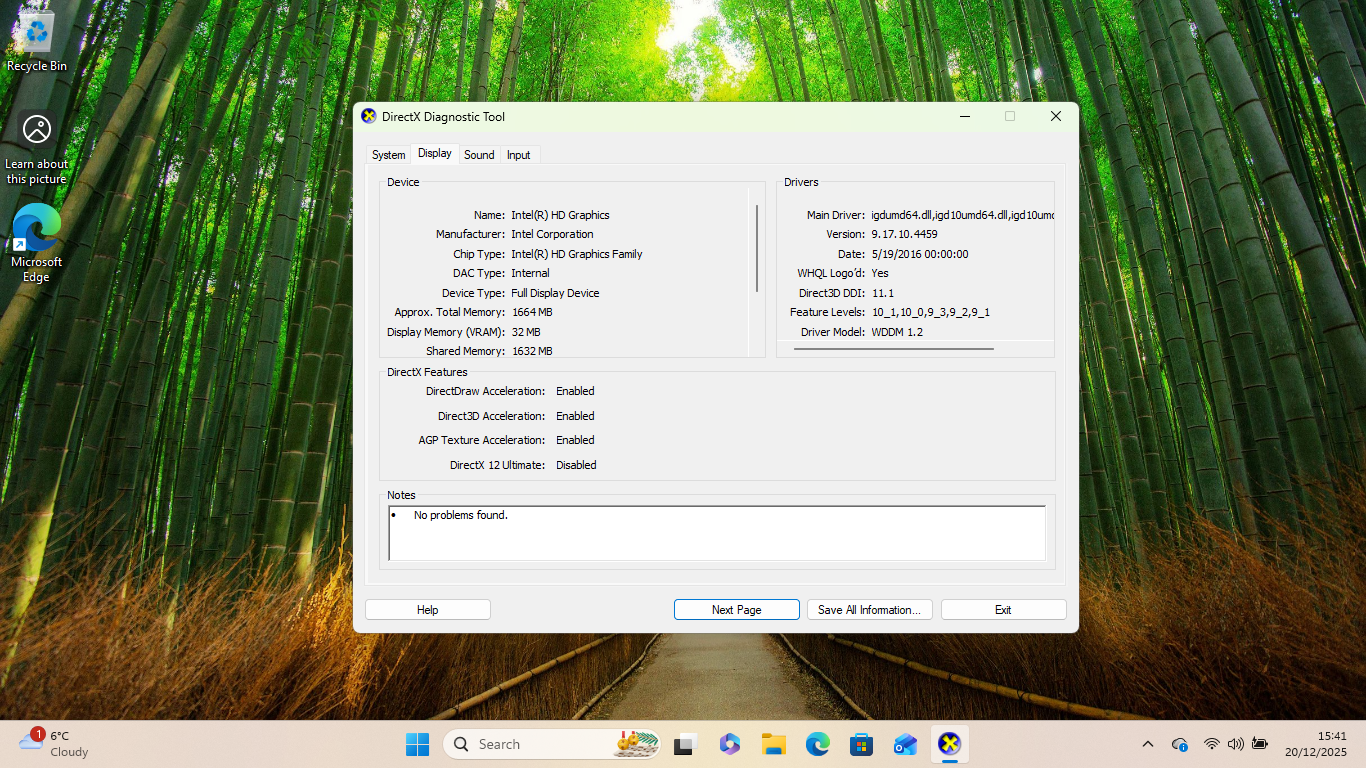Click the Task View icon
Screen dimensions: 1366x768
click(x=684, y=744)
